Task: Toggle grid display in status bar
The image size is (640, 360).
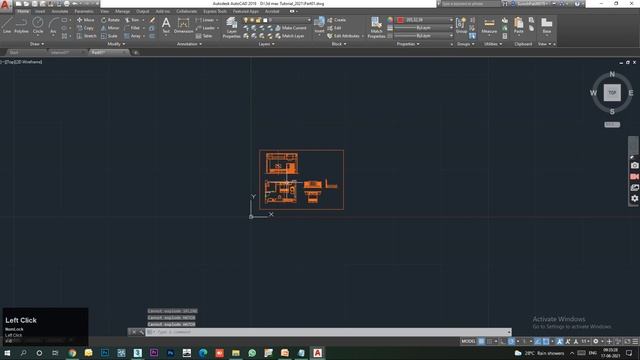Action: click(482, 341)
